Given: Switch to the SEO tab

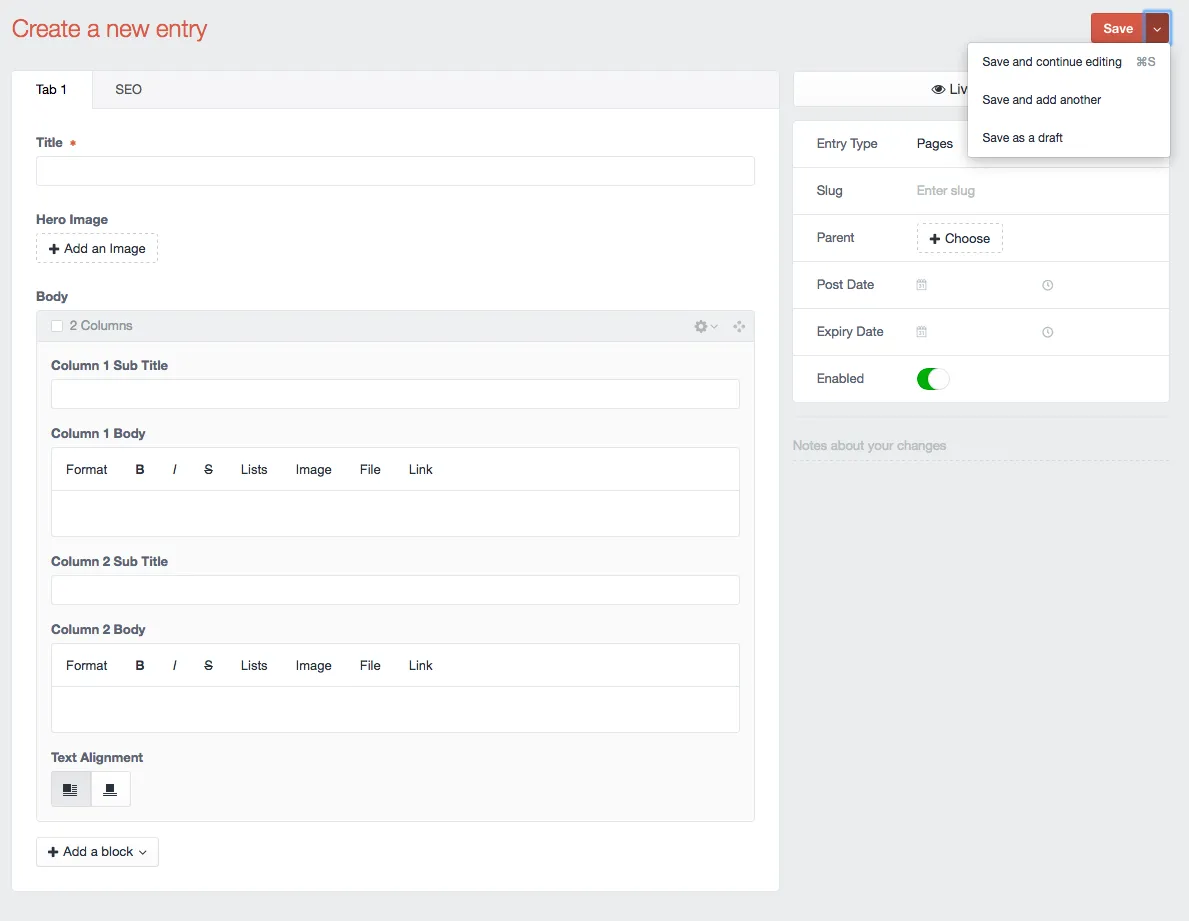Looking at the screenshot, I should [128, 89].
